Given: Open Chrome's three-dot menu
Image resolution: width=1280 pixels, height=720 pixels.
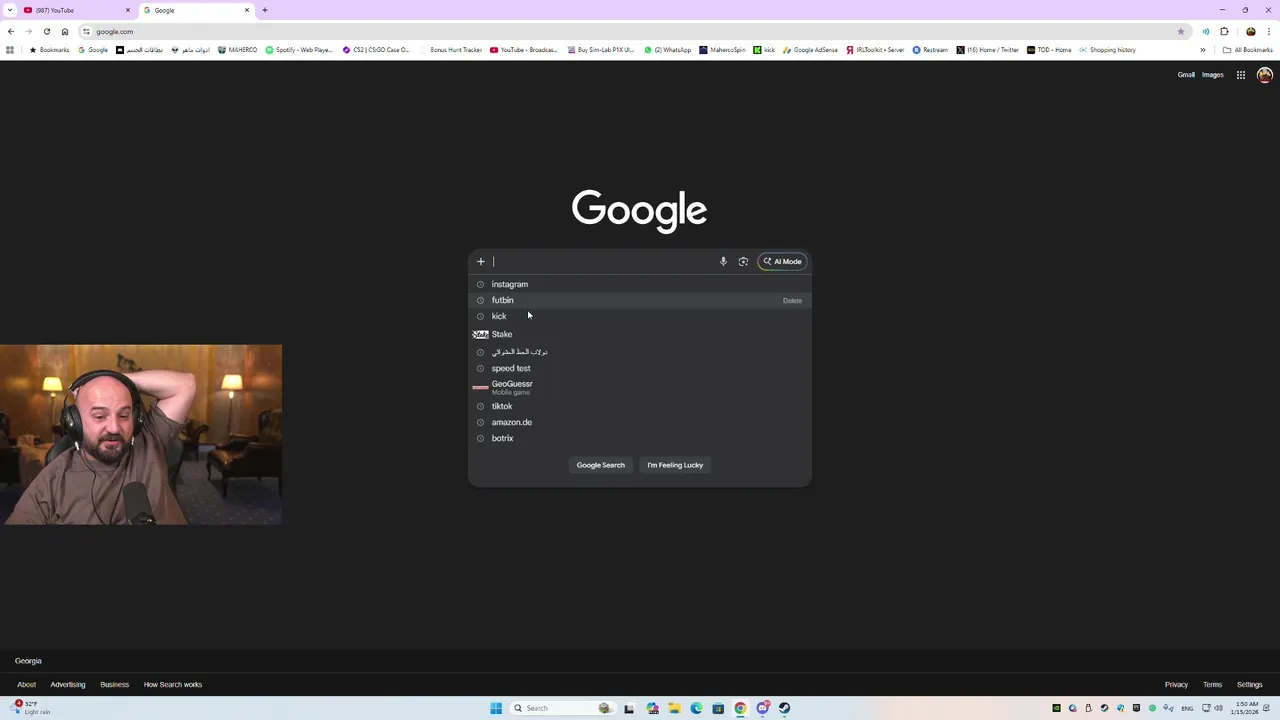Looking at the screenshot, I should [x=1269, y=31].
